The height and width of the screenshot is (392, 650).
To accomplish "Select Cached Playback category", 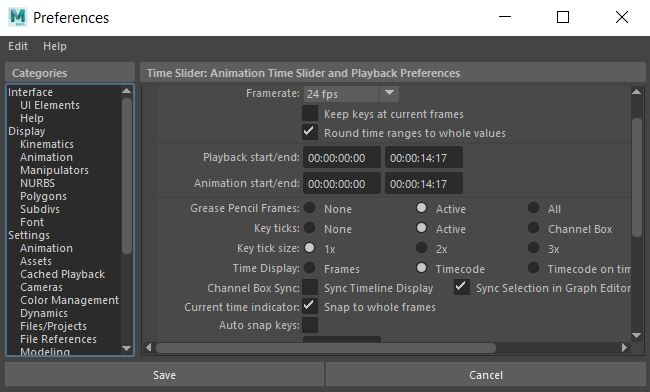I will coord(63,274).
